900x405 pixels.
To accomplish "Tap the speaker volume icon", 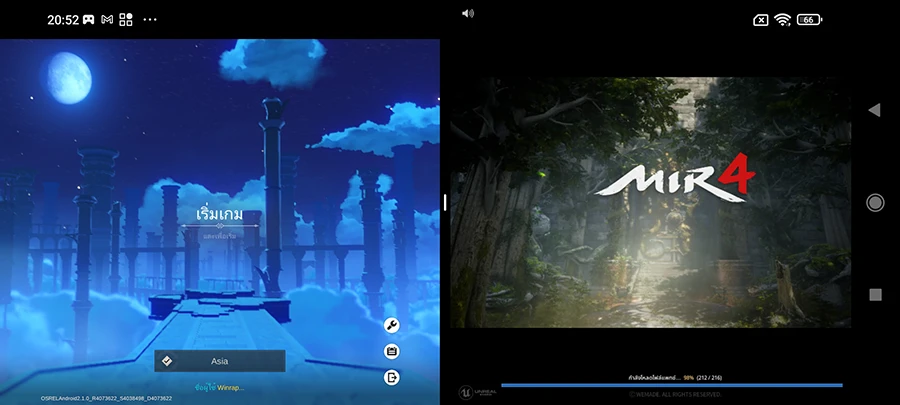I will pyautogui.click(x=468, y=13).
